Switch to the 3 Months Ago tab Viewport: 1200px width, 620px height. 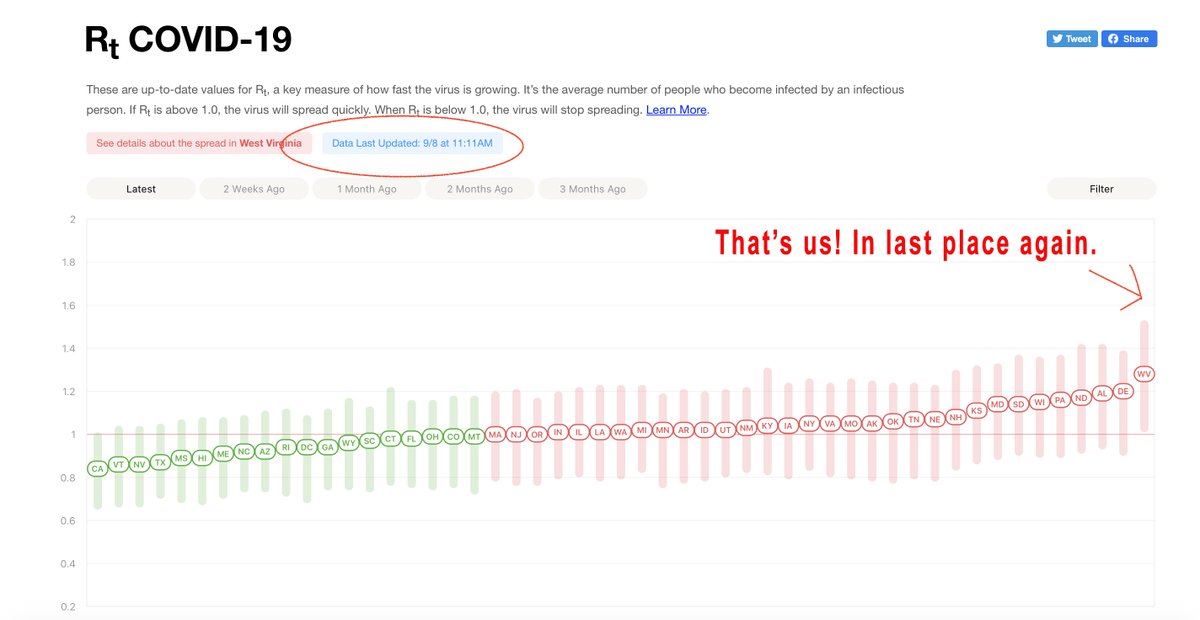593,189
